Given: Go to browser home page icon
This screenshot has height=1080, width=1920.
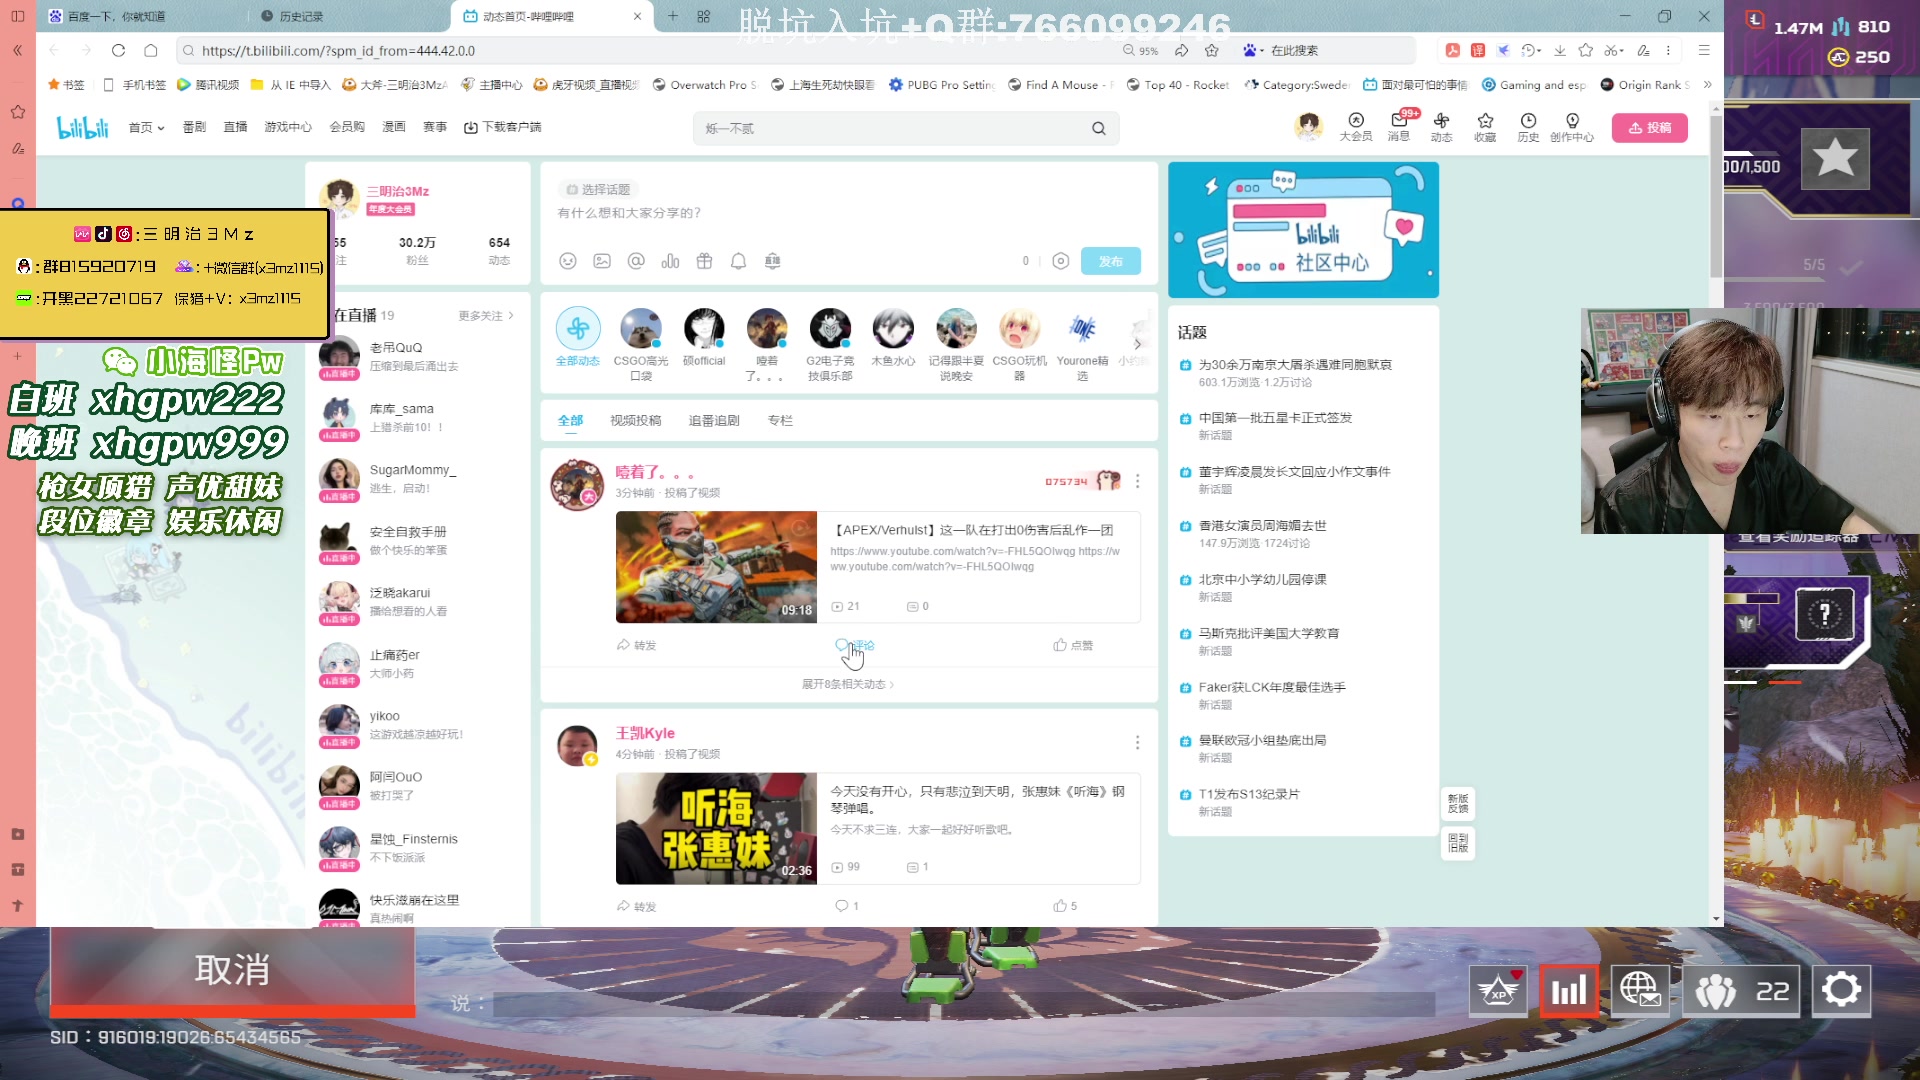Looking at the screenshot, I should click(x=150, y=50).
